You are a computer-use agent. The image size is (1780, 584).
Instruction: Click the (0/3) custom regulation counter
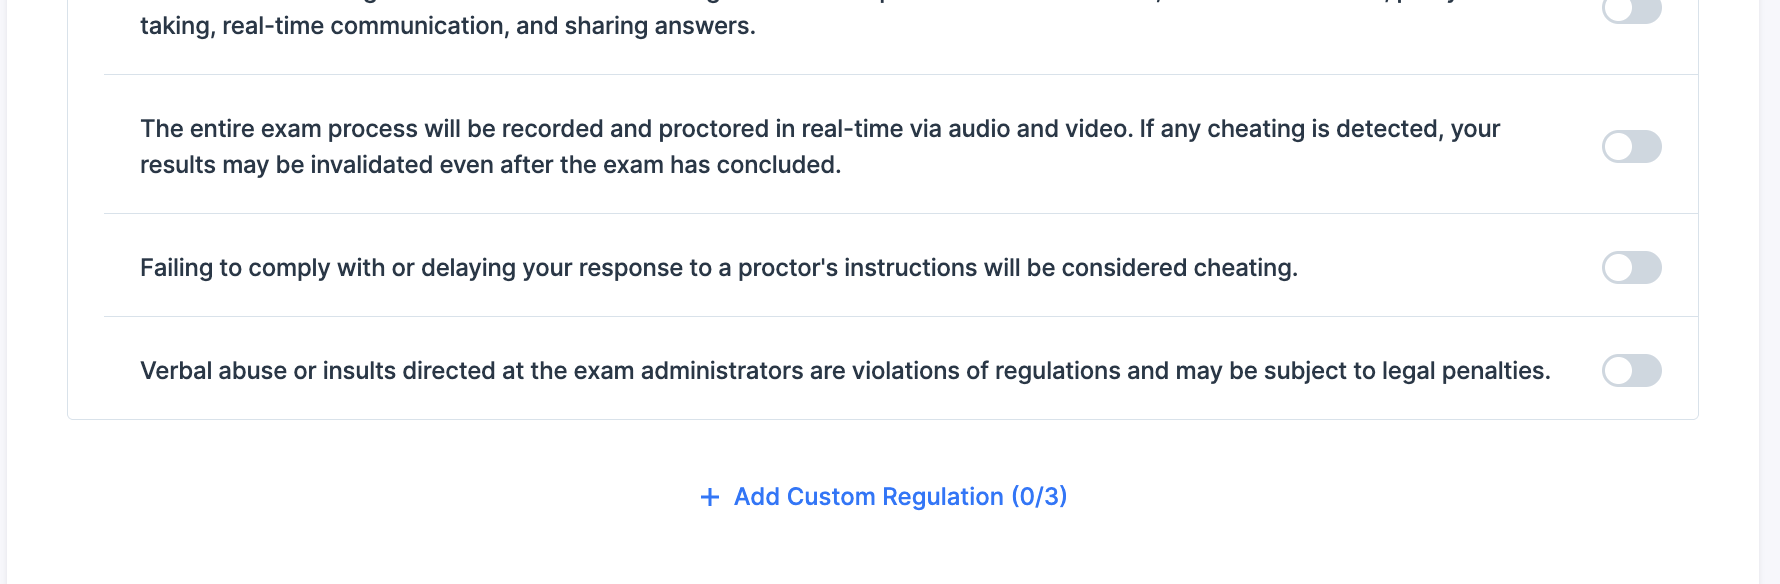tap(1039, 497)
